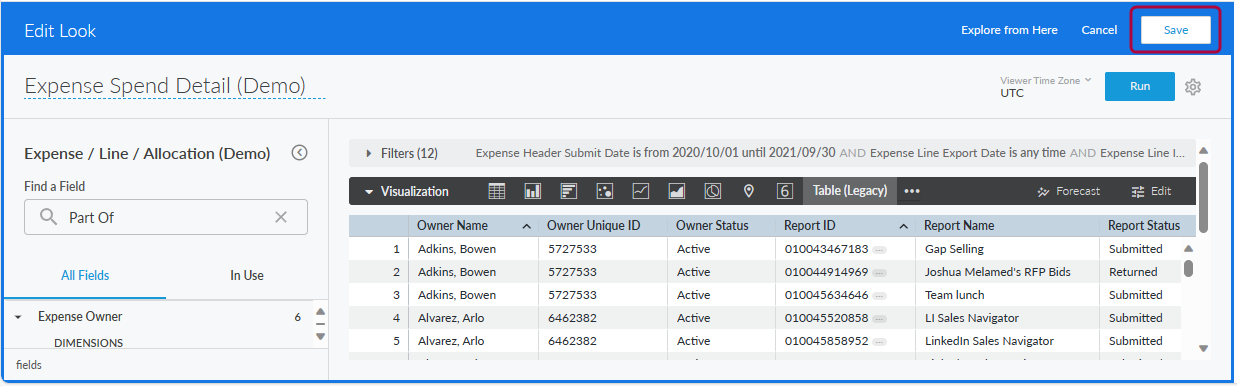
Task: Clear the Part Of search text
Action: pyautogui.click(x=281, y=217)
